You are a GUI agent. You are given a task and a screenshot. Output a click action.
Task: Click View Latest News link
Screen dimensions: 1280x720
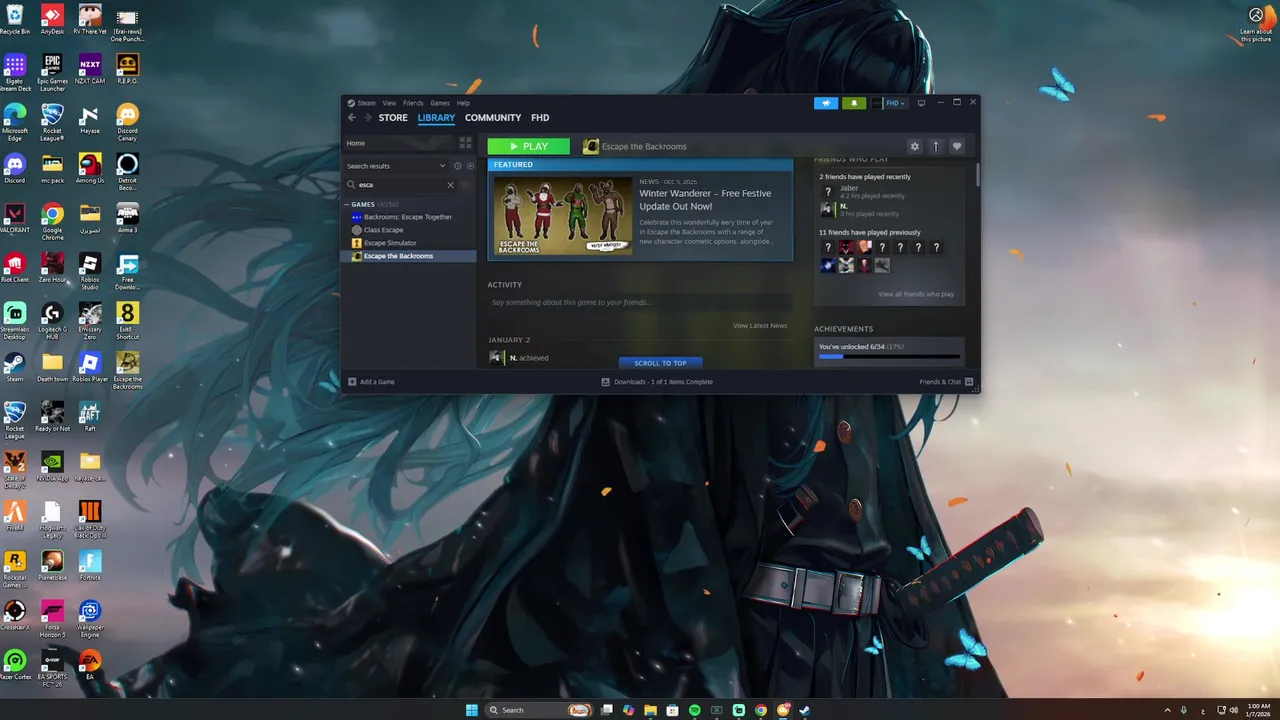[x=760, y=325]
